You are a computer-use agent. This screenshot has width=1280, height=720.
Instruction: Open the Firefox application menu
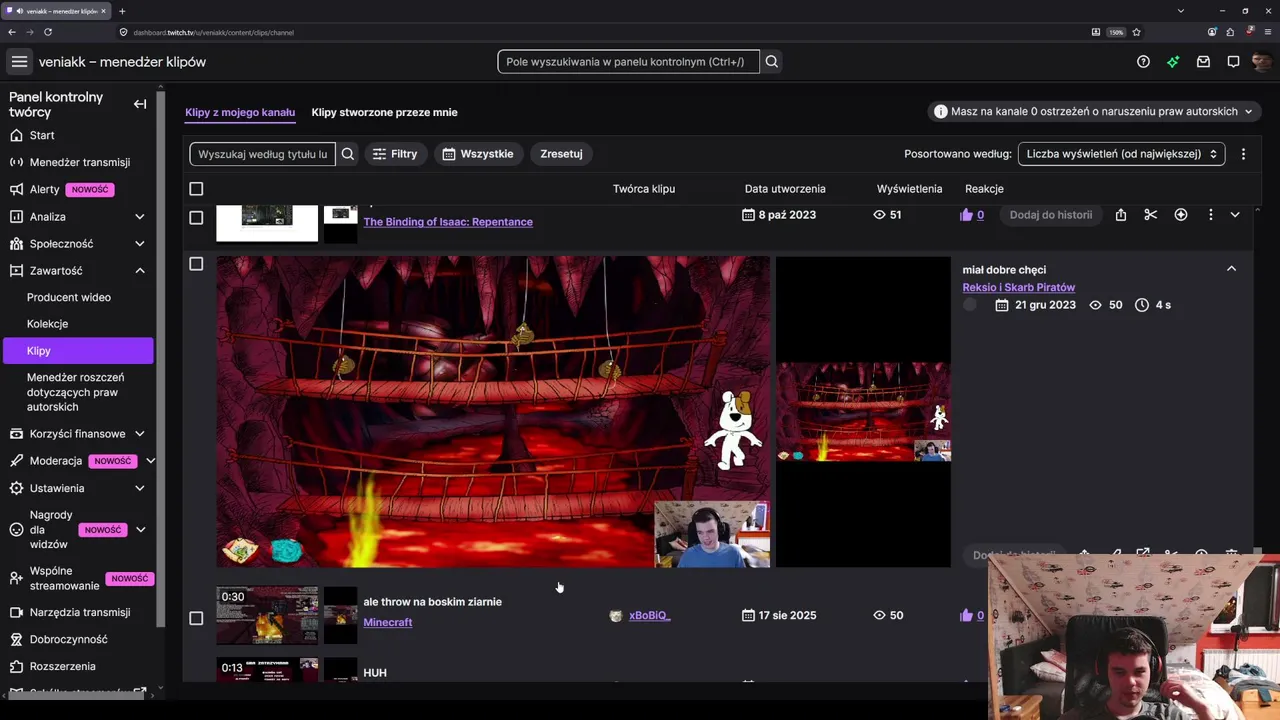click(1268, 32)
